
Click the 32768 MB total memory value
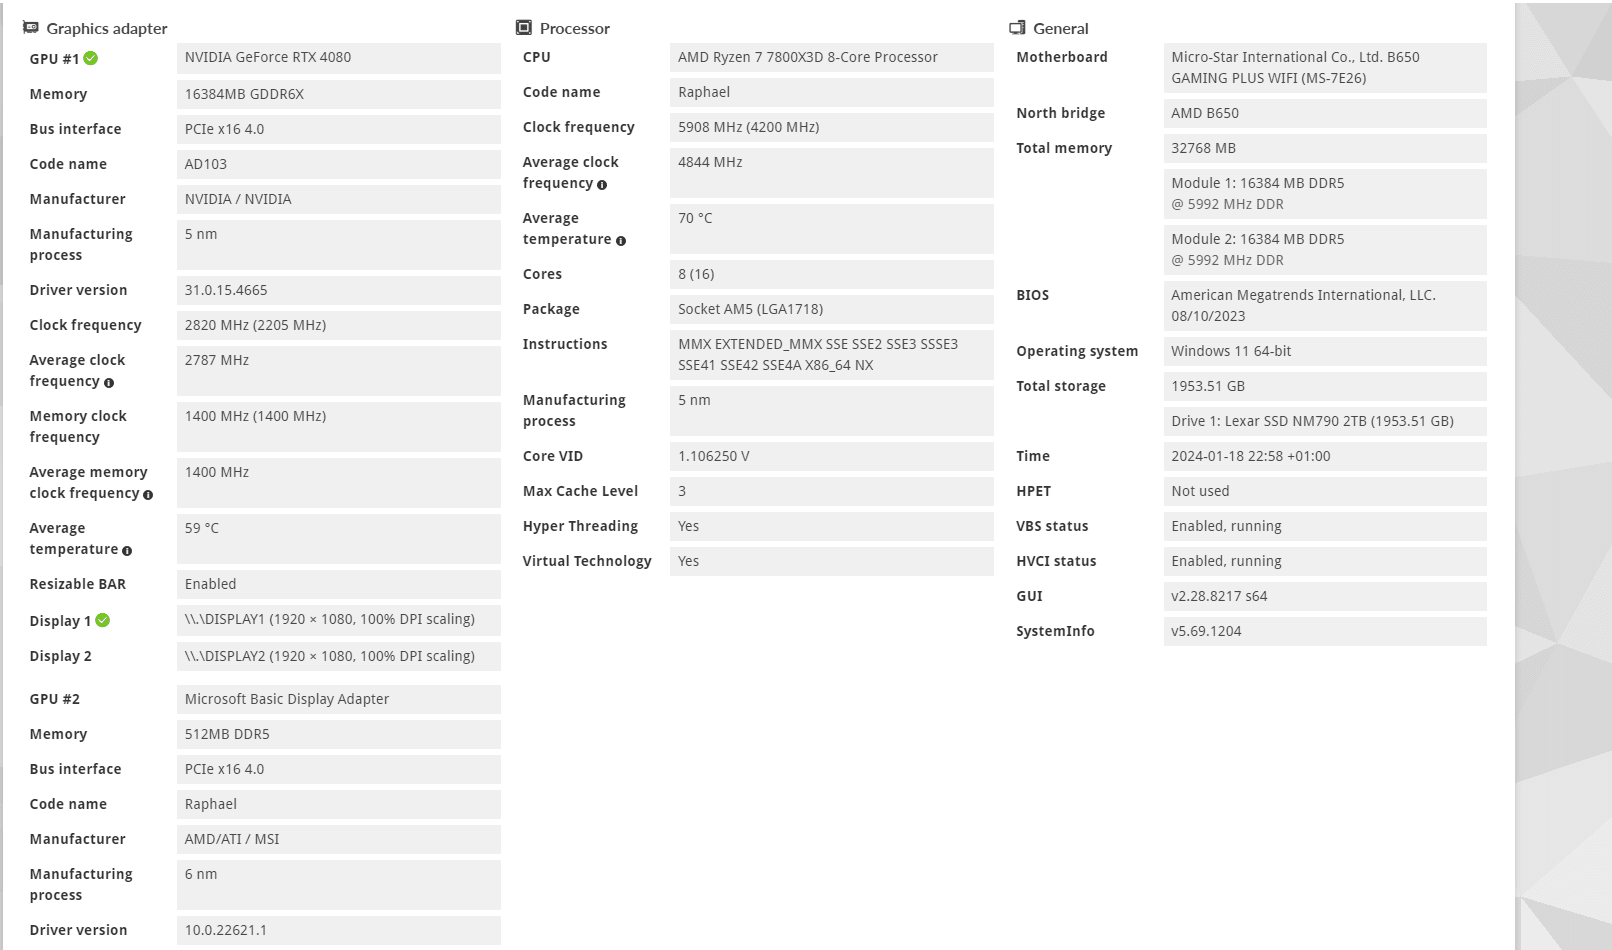point(1325,148)
